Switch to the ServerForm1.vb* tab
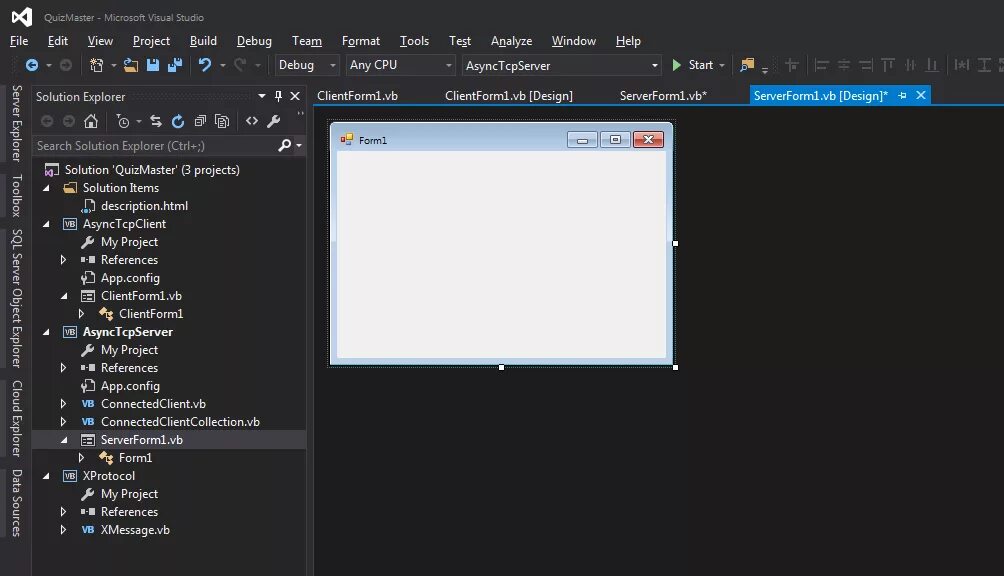The image size is (1004, 576). [x=663, y=95]
